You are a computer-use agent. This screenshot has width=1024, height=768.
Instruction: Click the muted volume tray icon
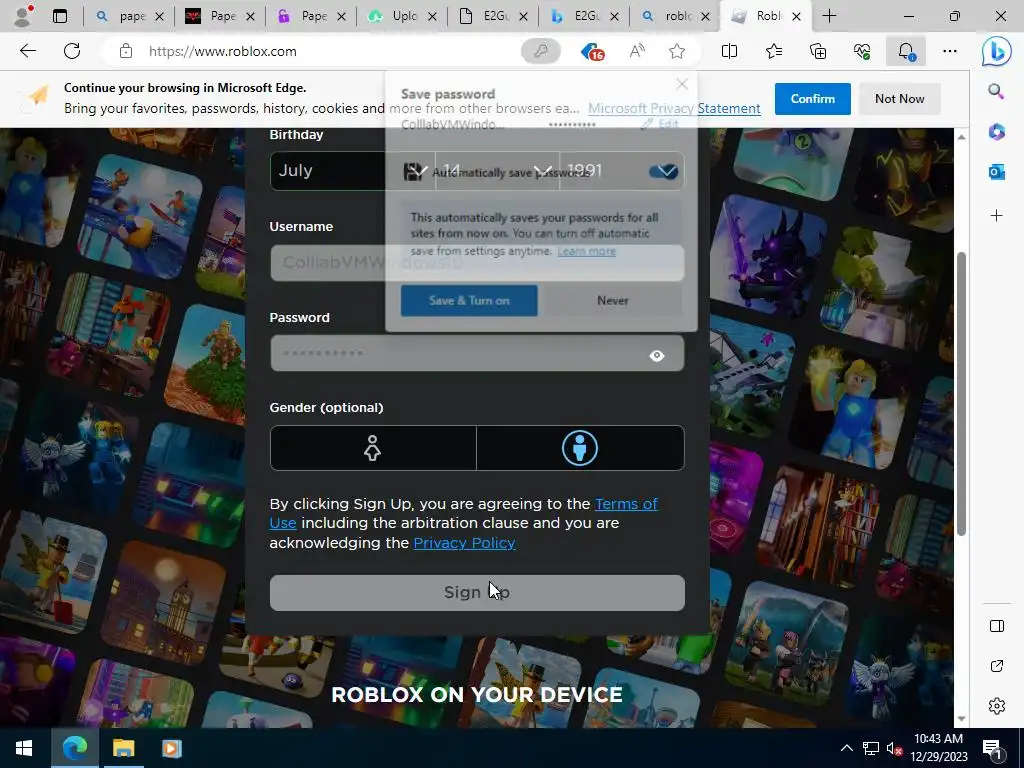pos(894,748)
